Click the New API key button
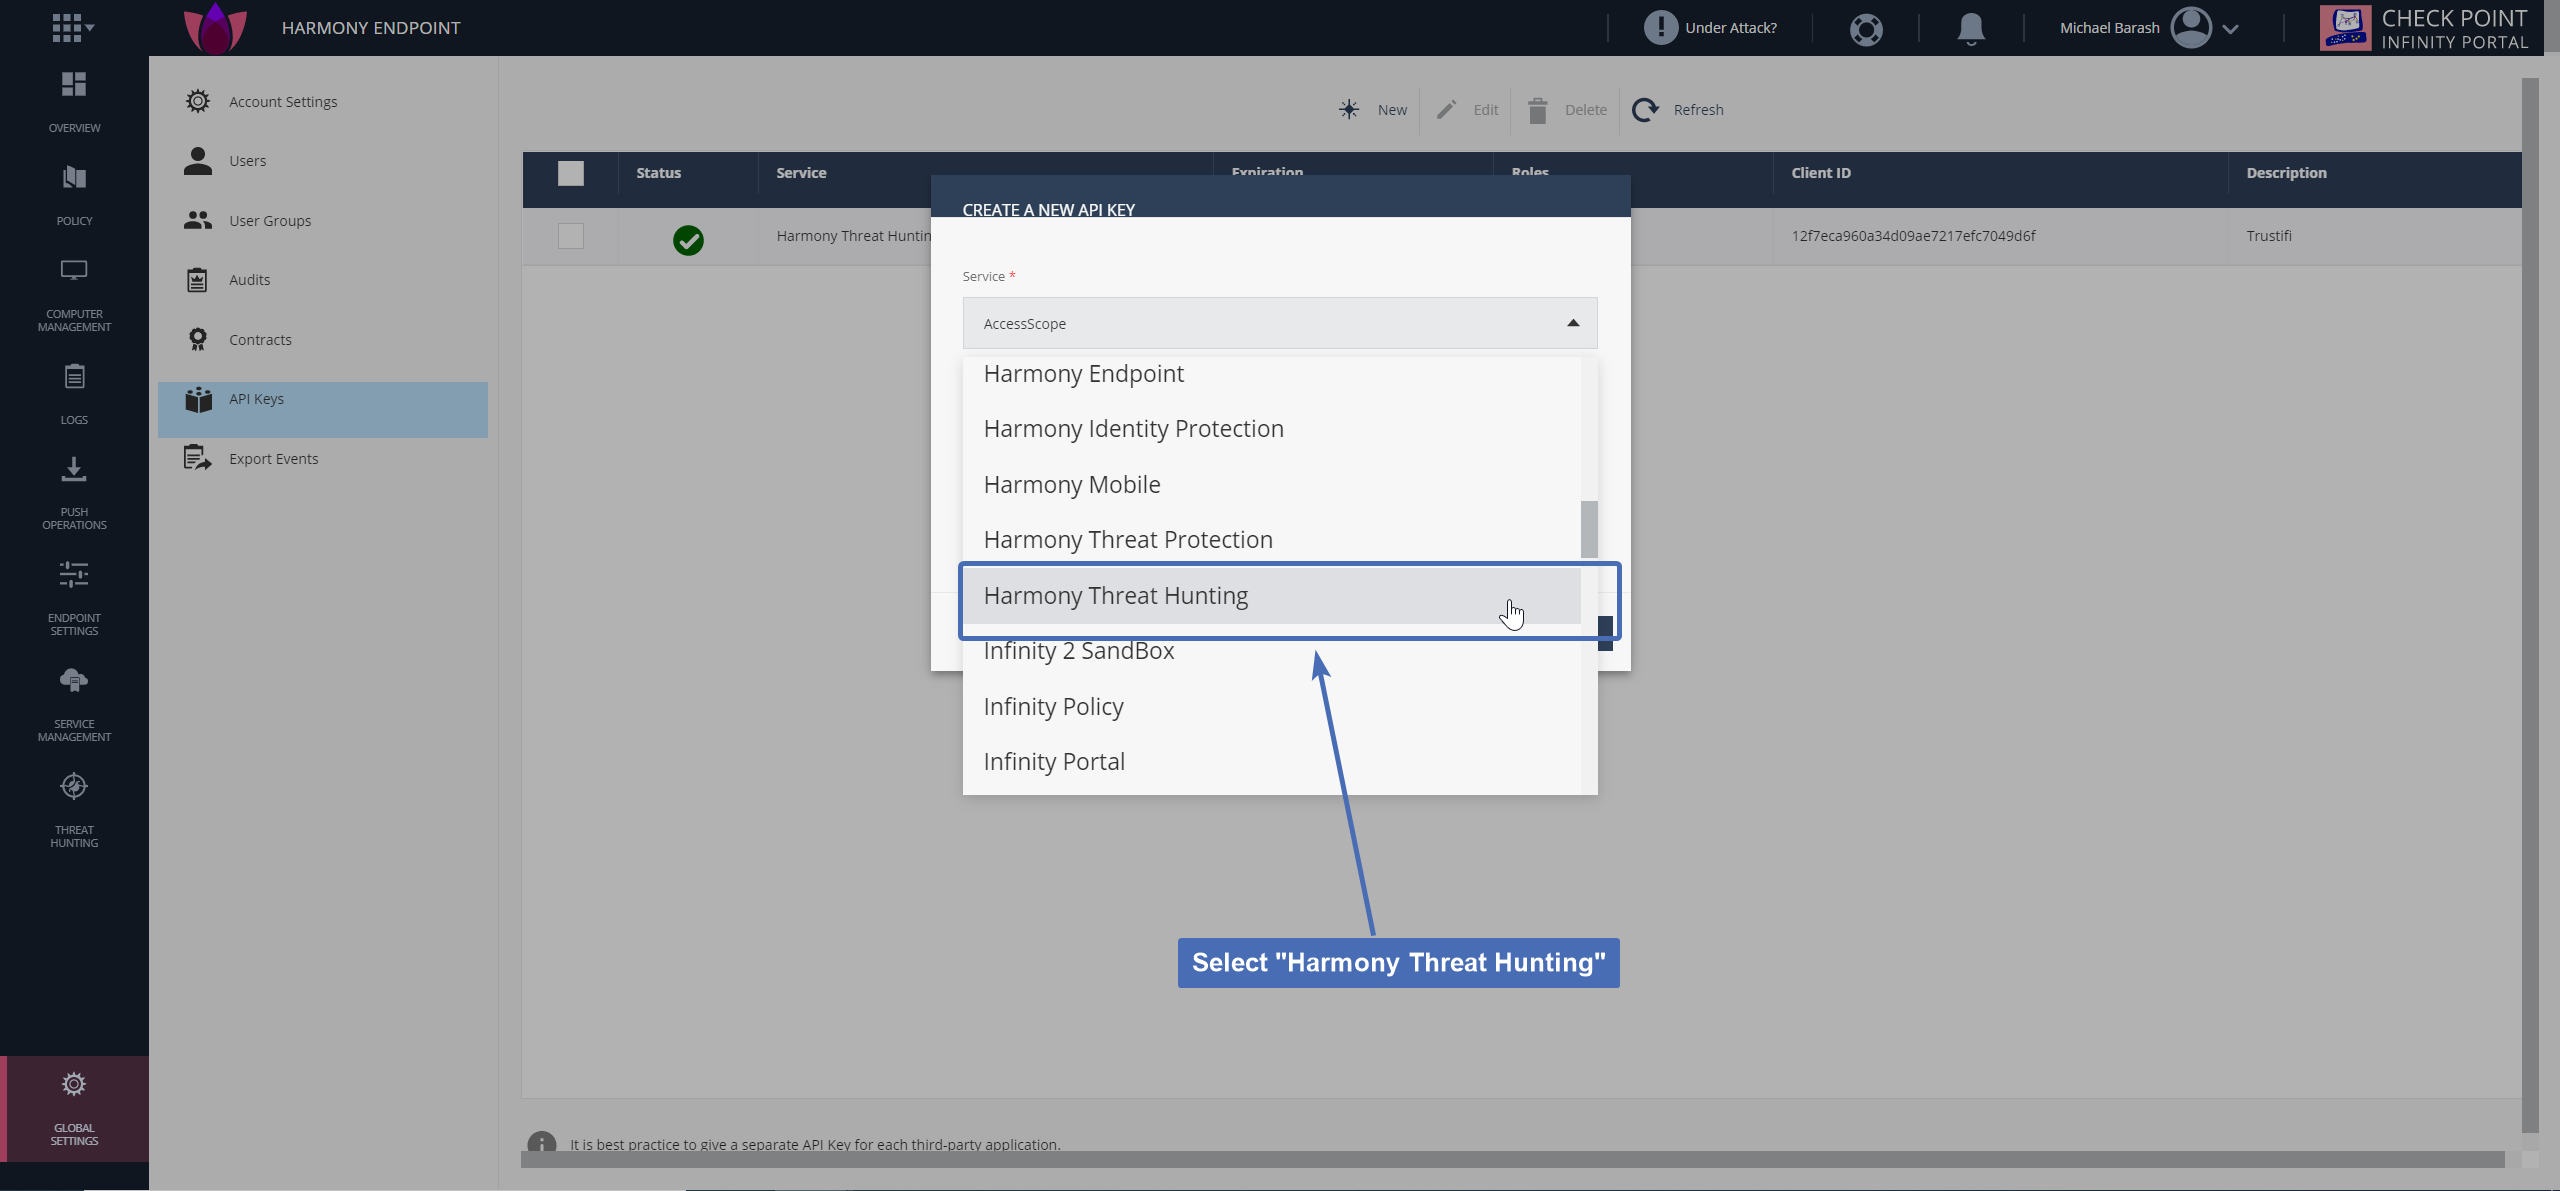 point(1373,110)
